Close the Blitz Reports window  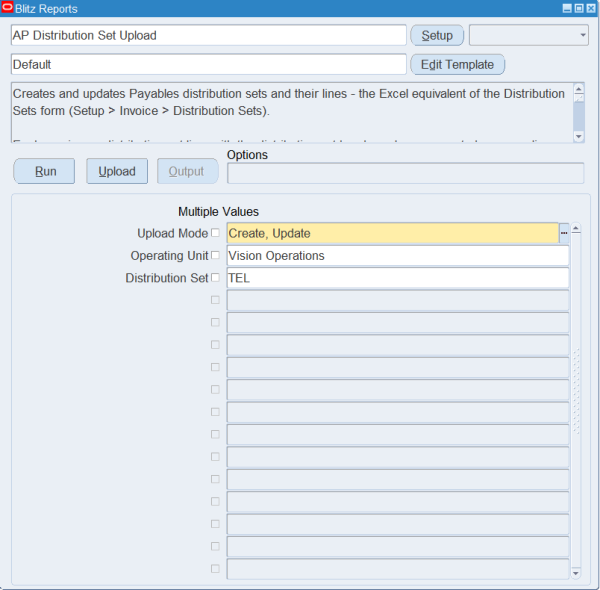click(x=591, y=8)
